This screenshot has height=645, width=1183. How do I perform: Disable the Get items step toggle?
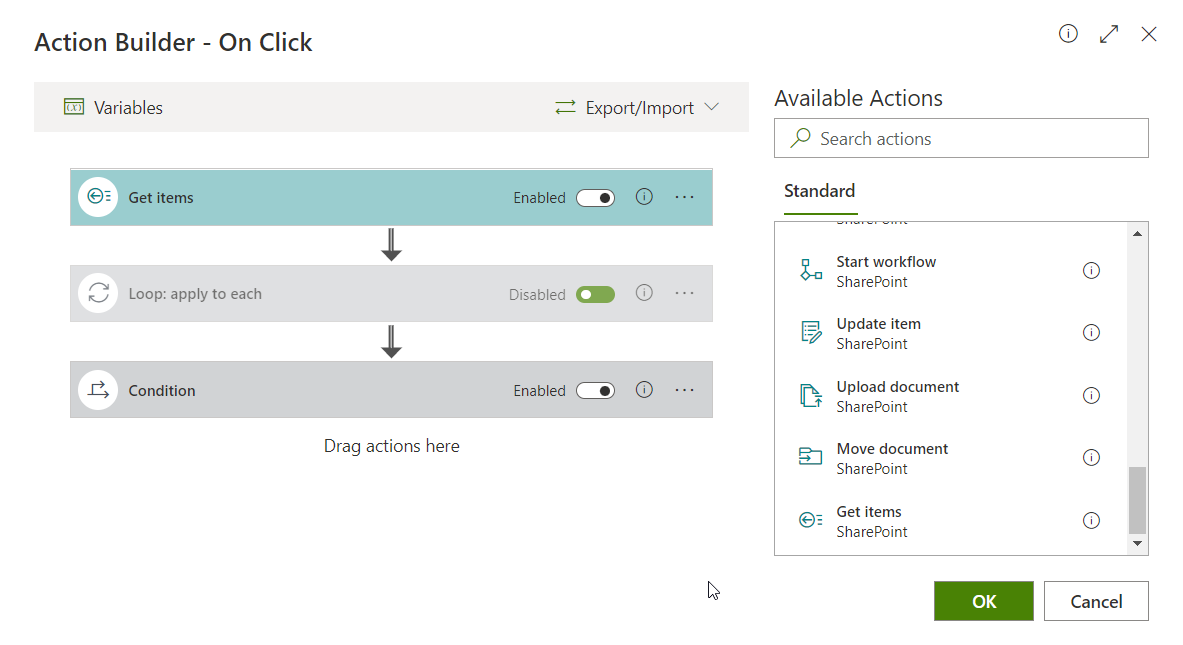(x=595, y=198)
